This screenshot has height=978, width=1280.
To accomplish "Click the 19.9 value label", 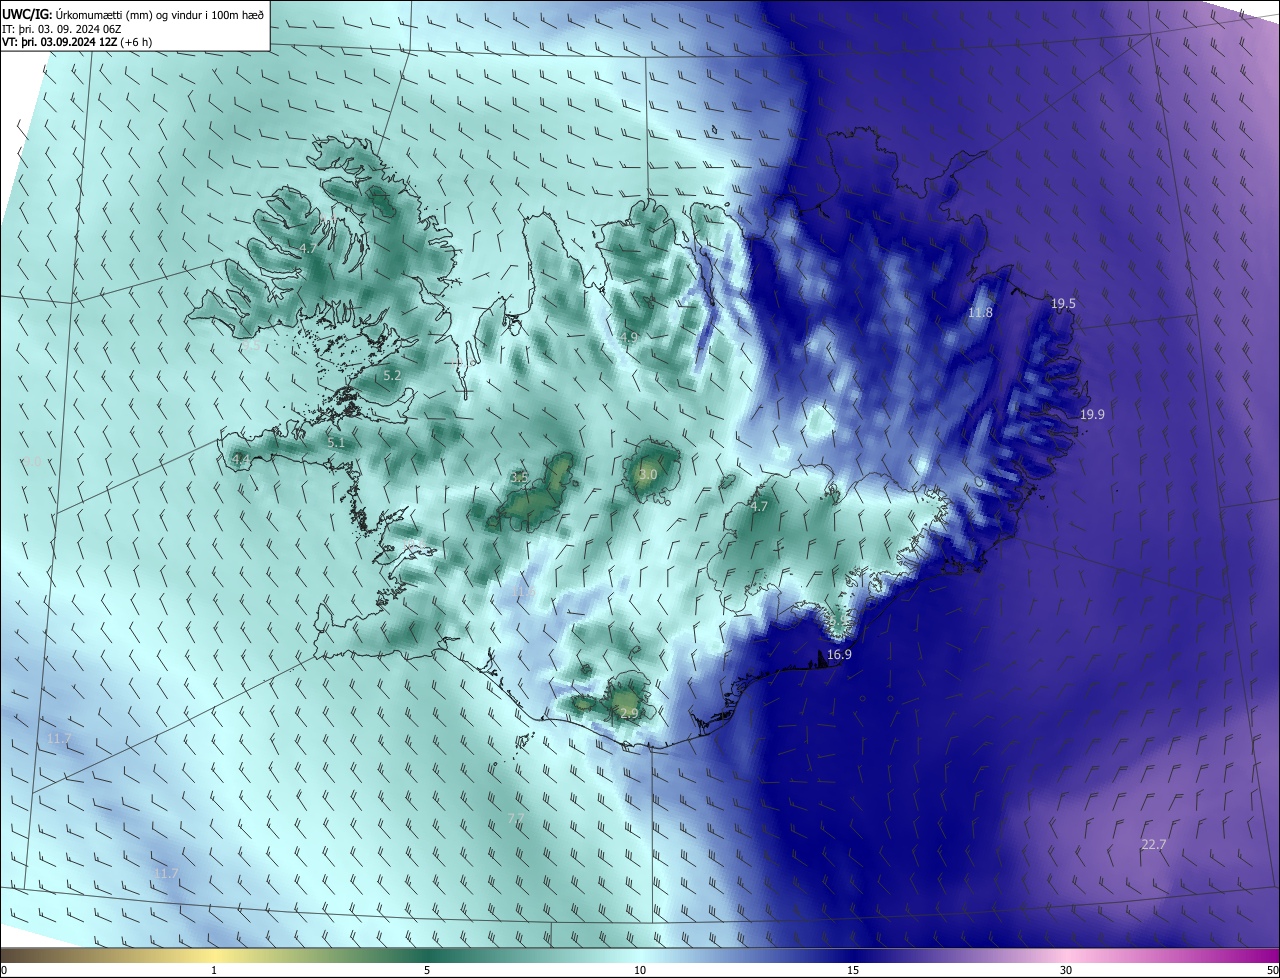I will [x=1092, y=414].
